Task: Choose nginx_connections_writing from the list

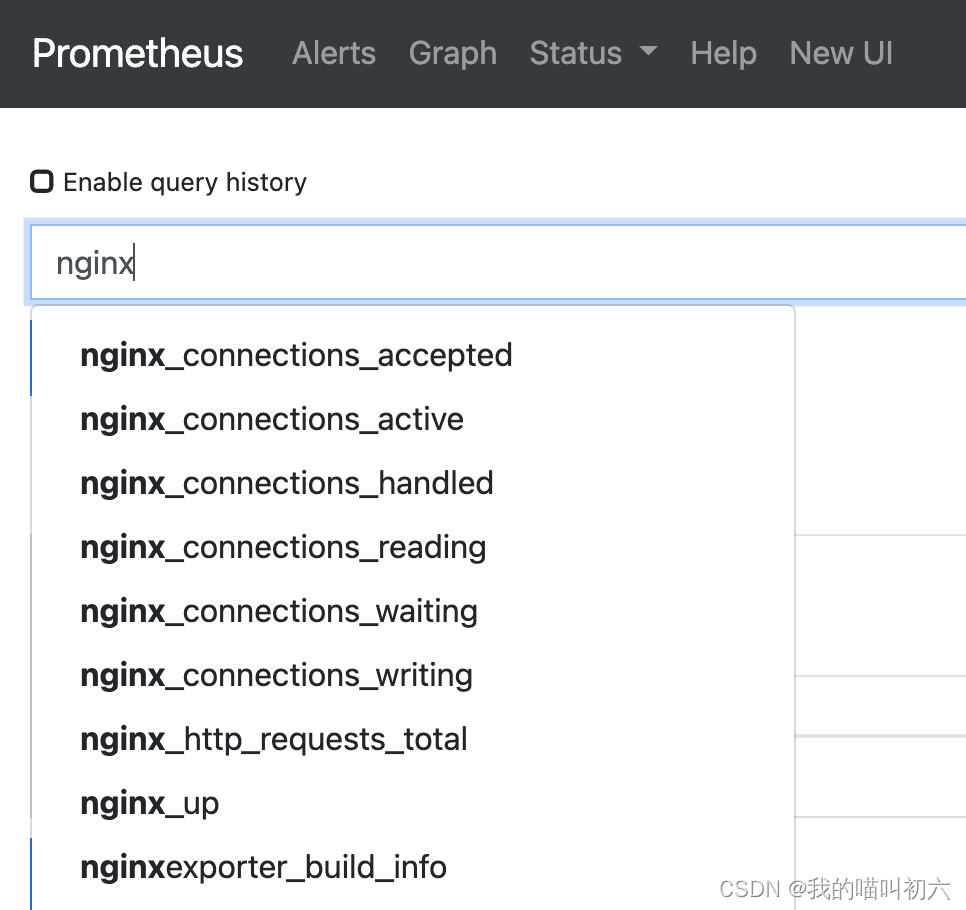Action: (276, 675)
